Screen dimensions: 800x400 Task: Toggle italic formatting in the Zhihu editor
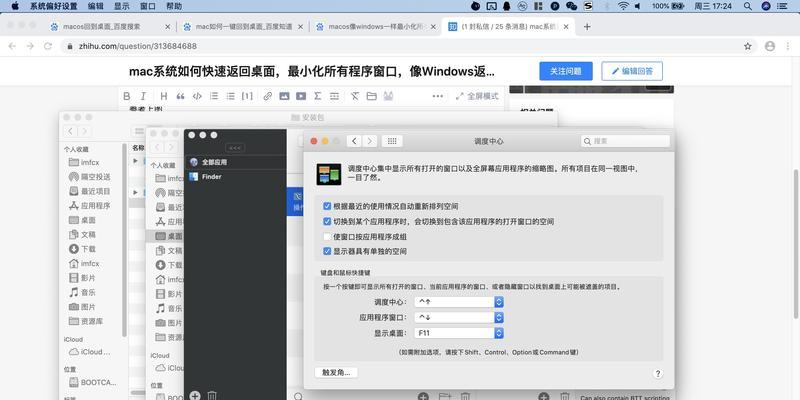143,96
